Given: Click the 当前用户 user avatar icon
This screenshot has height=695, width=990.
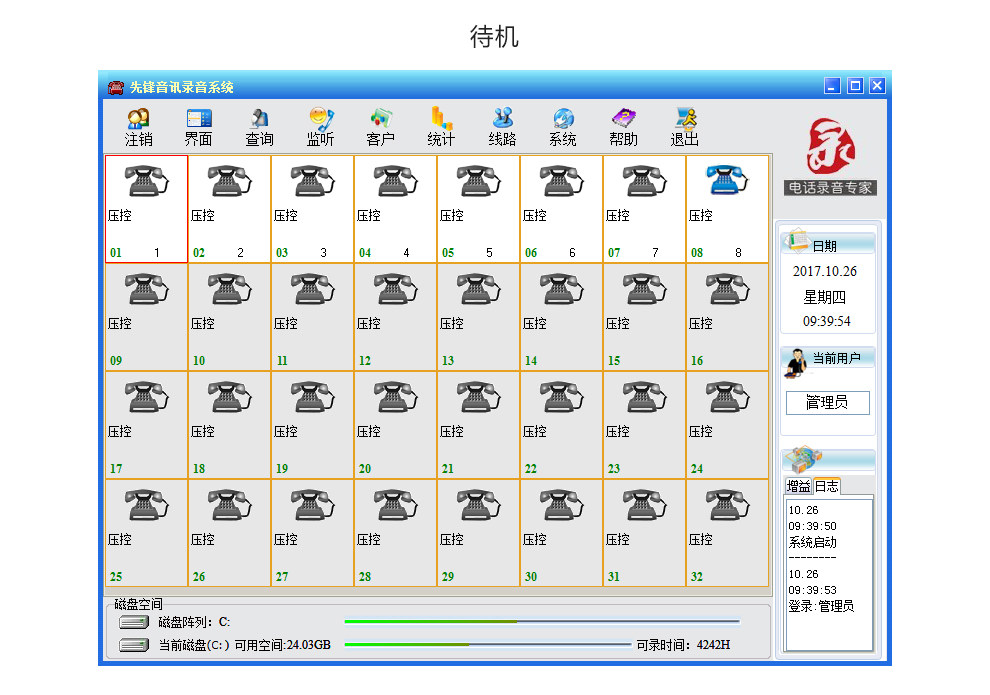Looking at the screenshot, I should pyautogui.click(x=796, y=363).
